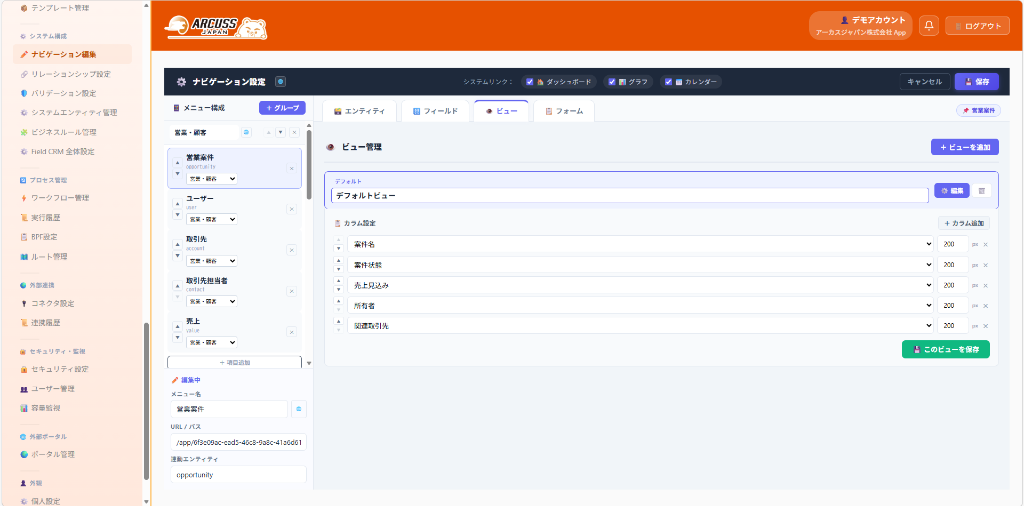Open the 案件状態 column dropdown
The width and height of the screenshot is (1024, 506).
(x=640, y=264)
